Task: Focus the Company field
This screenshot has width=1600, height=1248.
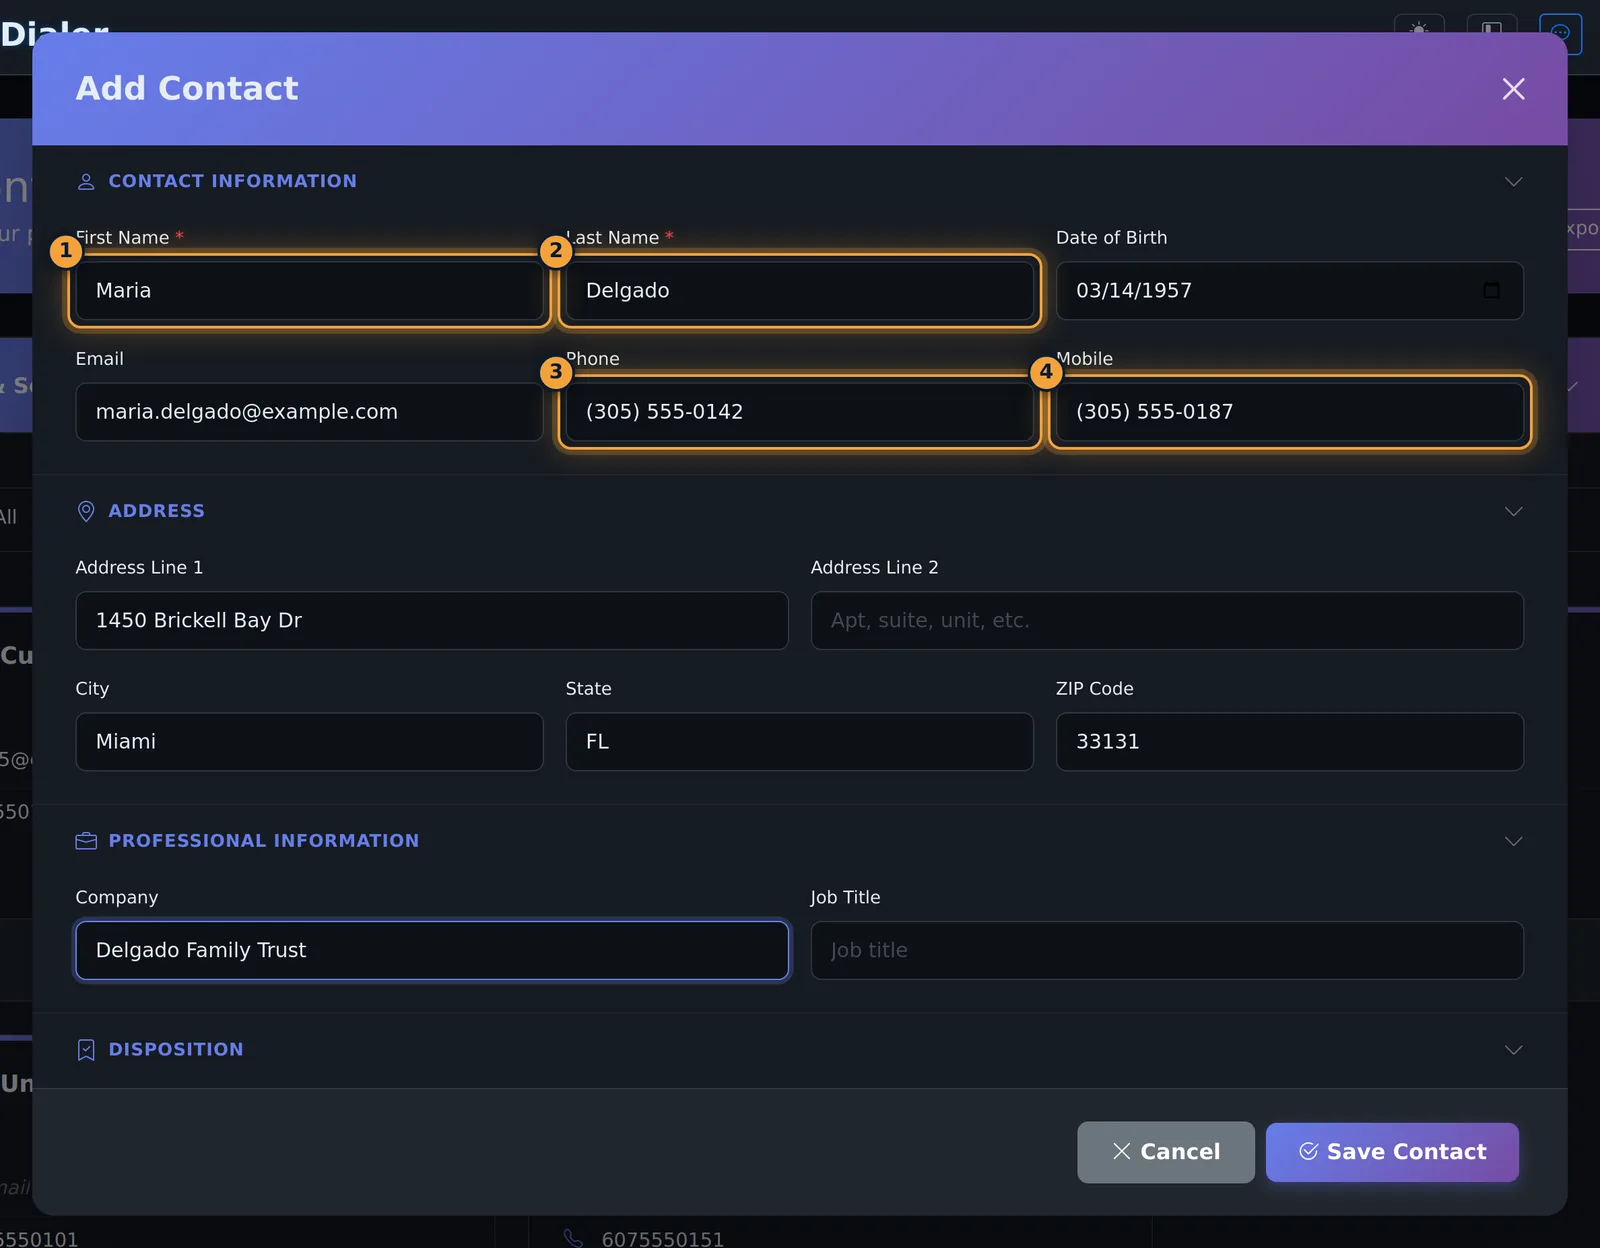Action: pyautogui.click(x=432, y=951)
